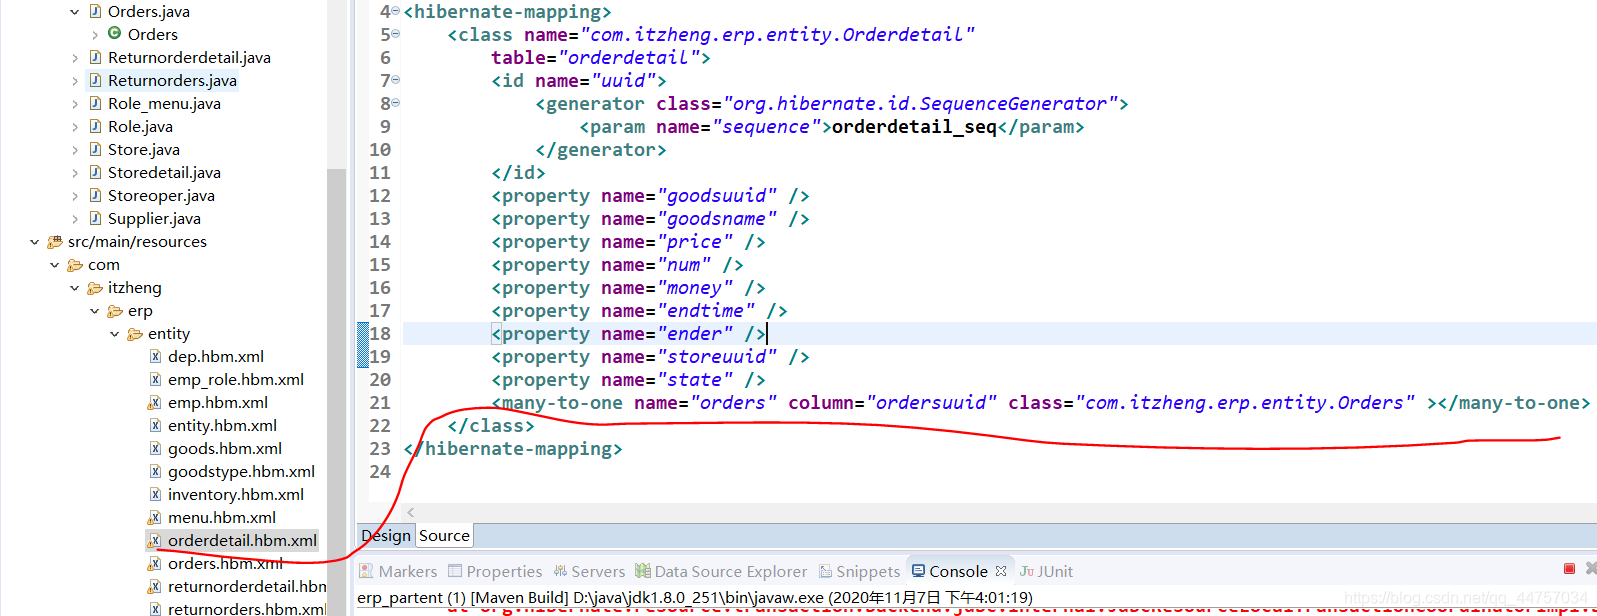The height and width of the screenshot is (616, 1597).
Task: Expand the Returnorders.java node
Action: [75, 81]
